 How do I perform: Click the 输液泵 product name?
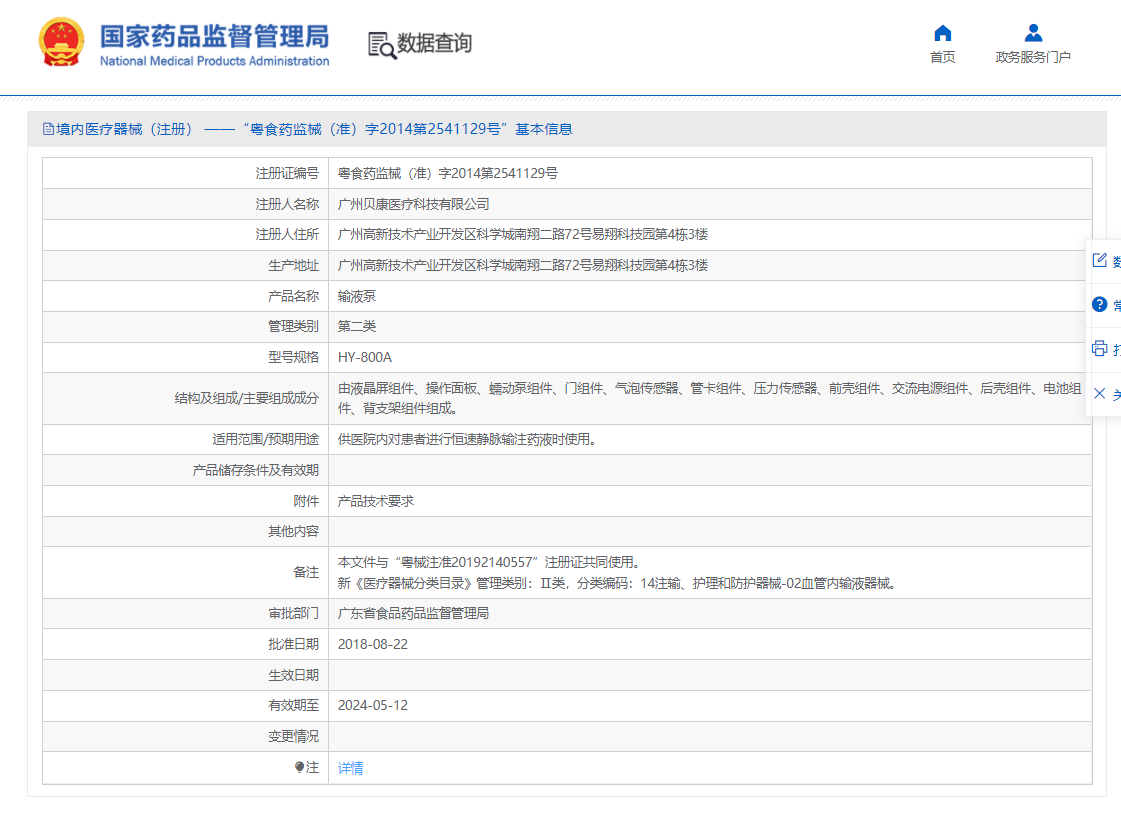pos(357,296)
